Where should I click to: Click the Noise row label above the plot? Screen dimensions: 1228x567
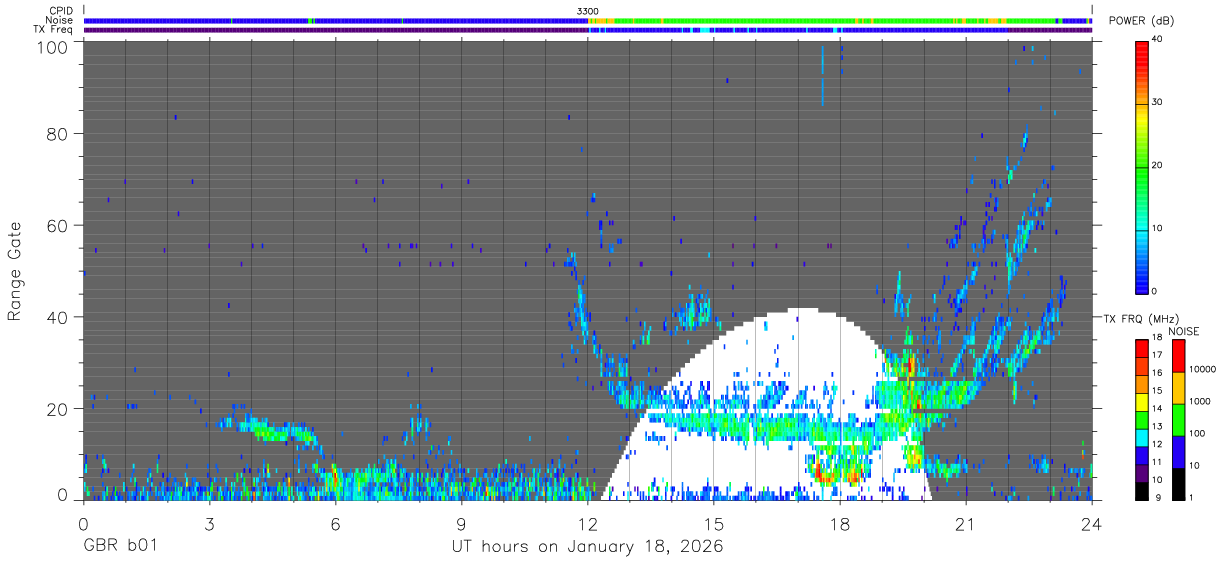[x=60, y=20]
